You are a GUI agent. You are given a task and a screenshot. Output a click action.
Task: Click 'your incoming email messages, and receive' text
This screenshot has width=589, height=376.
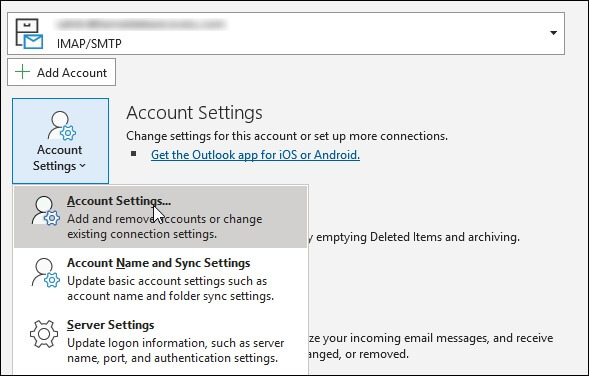pyautogui.click(x=438, y=338)
